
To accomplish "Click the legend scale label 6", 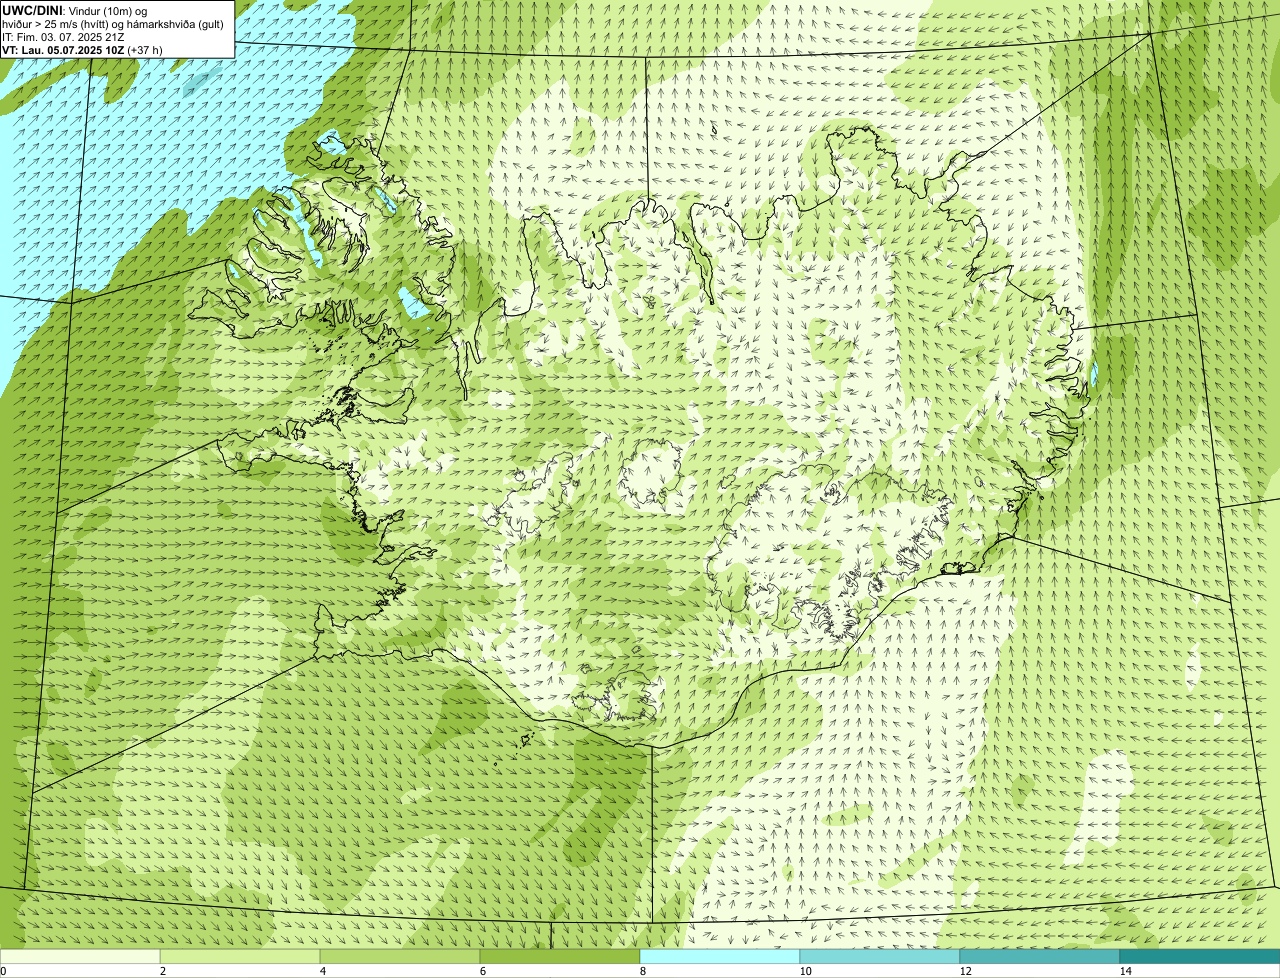I will [482, 971].
